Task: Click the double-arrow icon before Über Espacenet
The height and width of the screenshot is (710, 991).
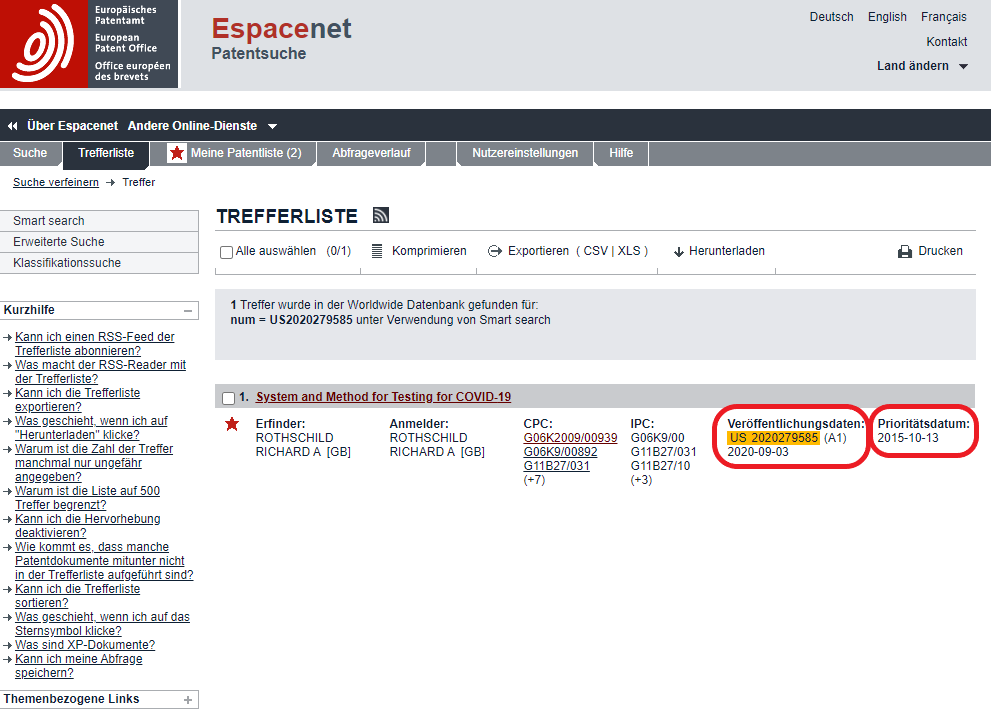Action: 13,126
